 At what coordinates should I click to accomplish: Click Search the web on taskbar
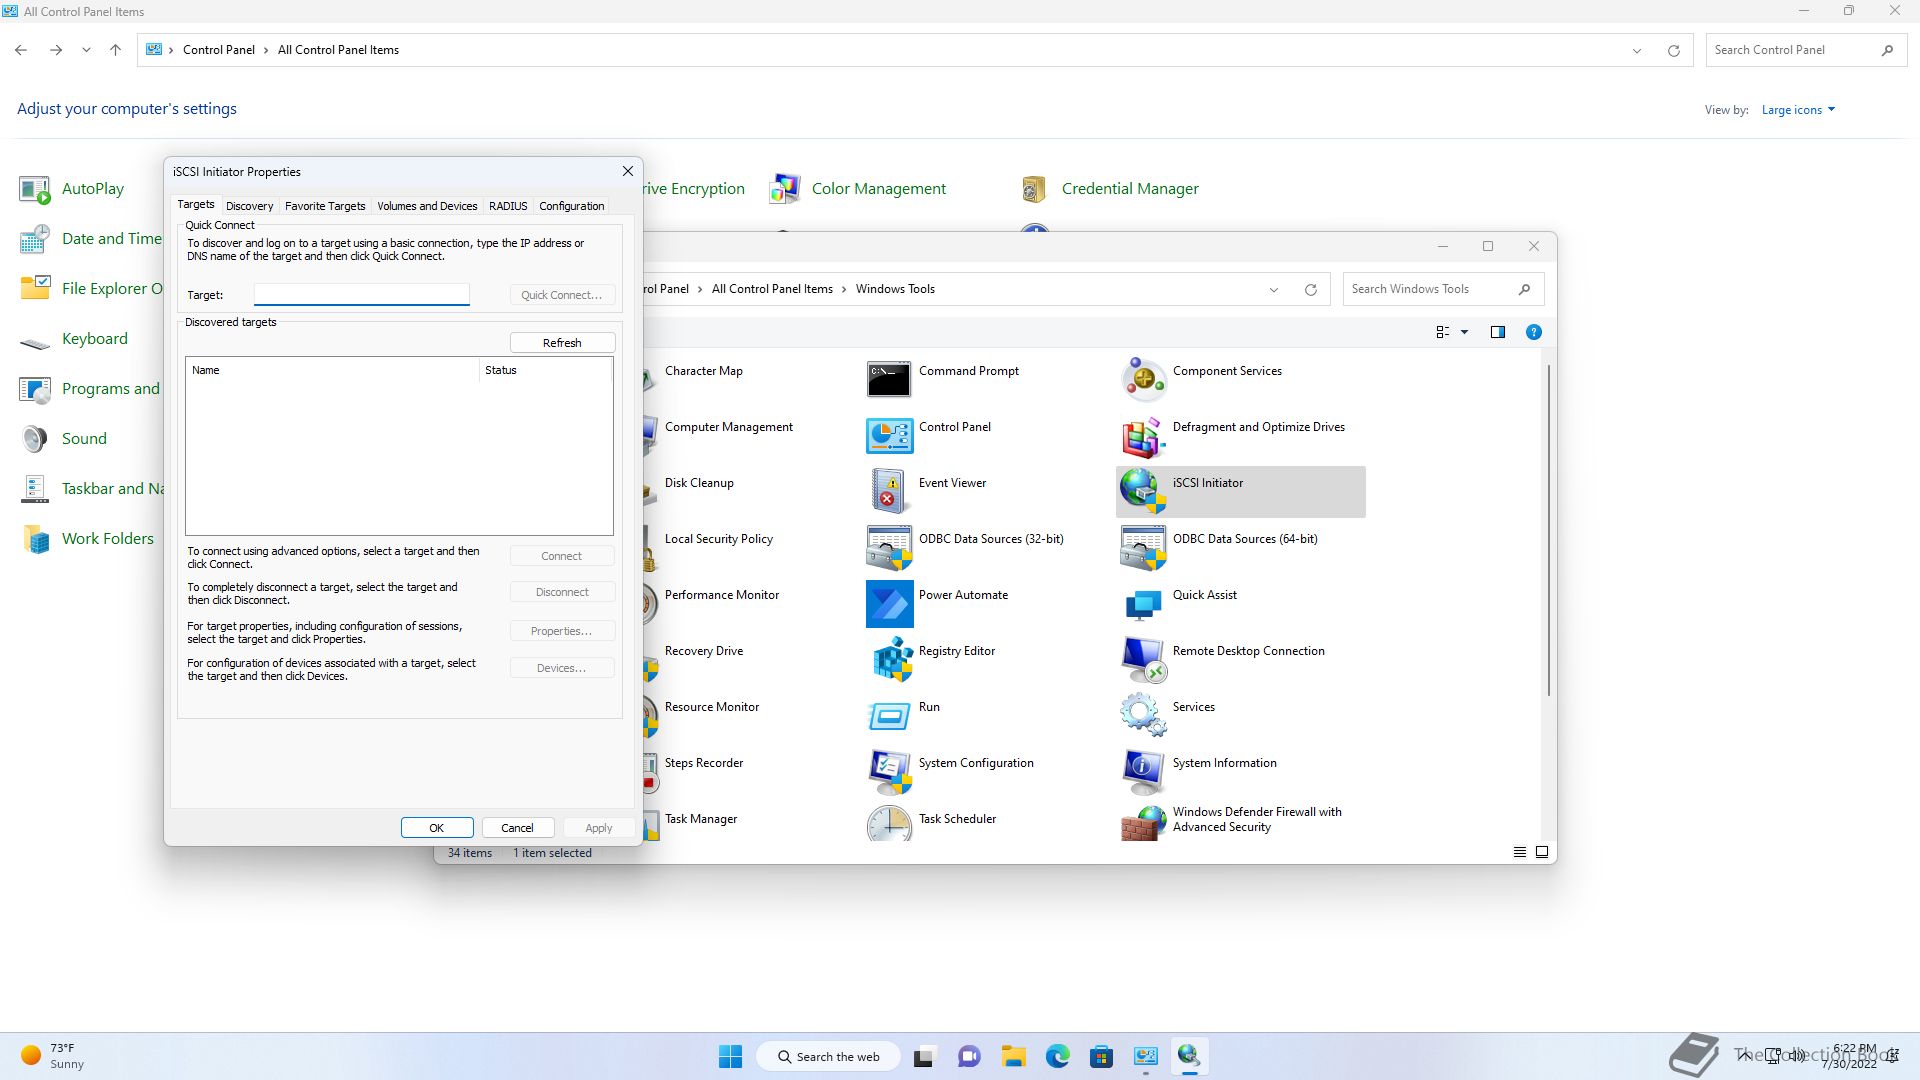pos(828,1056)
